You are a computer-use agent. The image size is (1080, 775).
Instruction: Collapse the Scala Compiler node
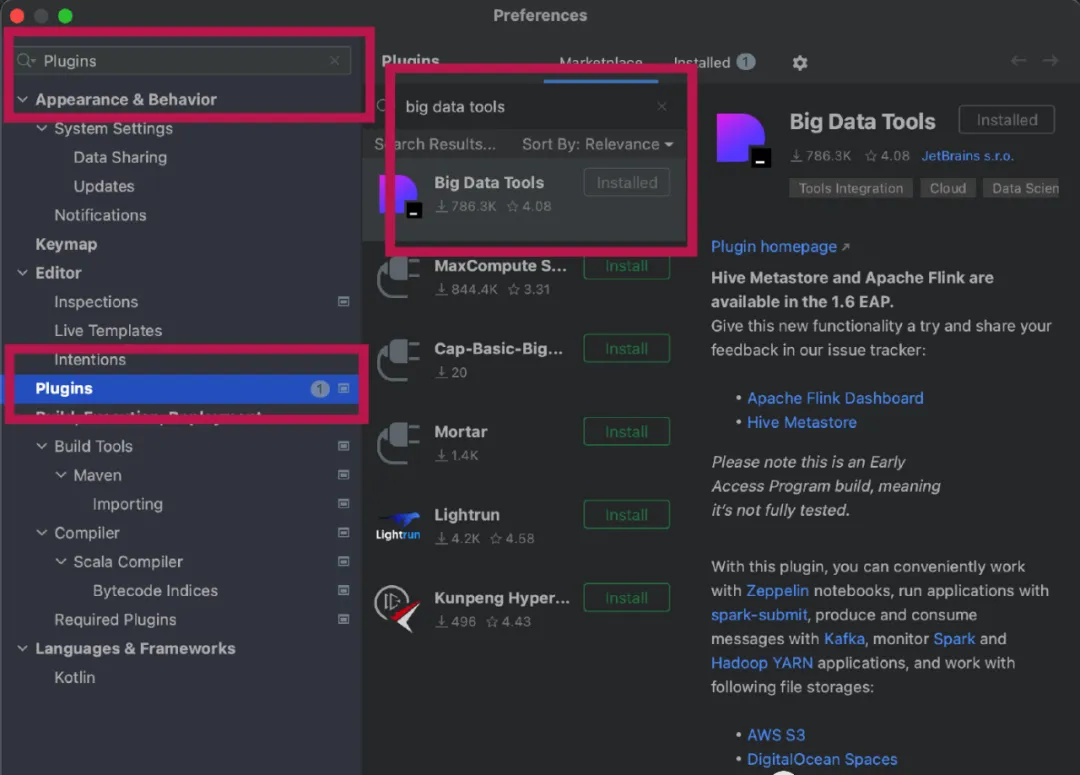(61, 561)
